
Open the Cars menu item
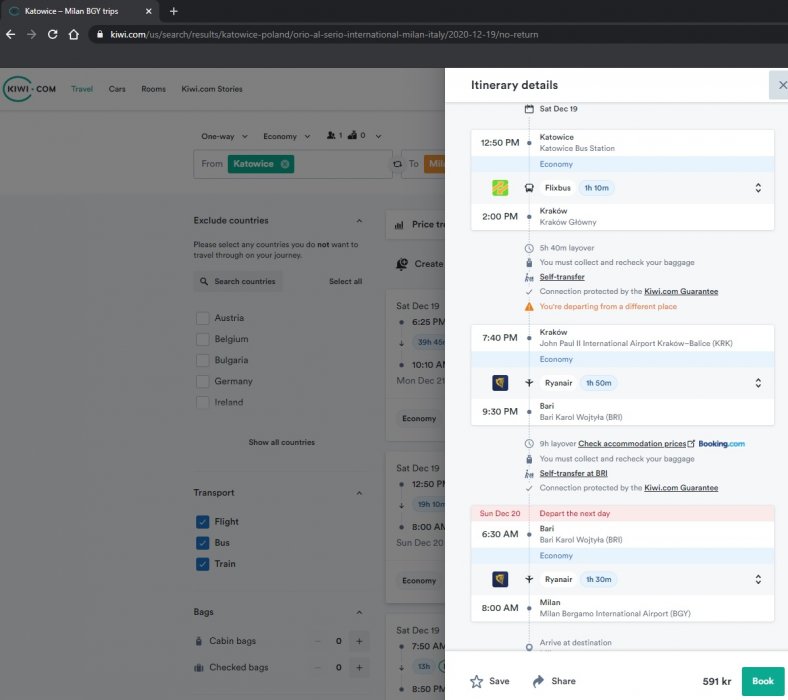pos(117,89)
